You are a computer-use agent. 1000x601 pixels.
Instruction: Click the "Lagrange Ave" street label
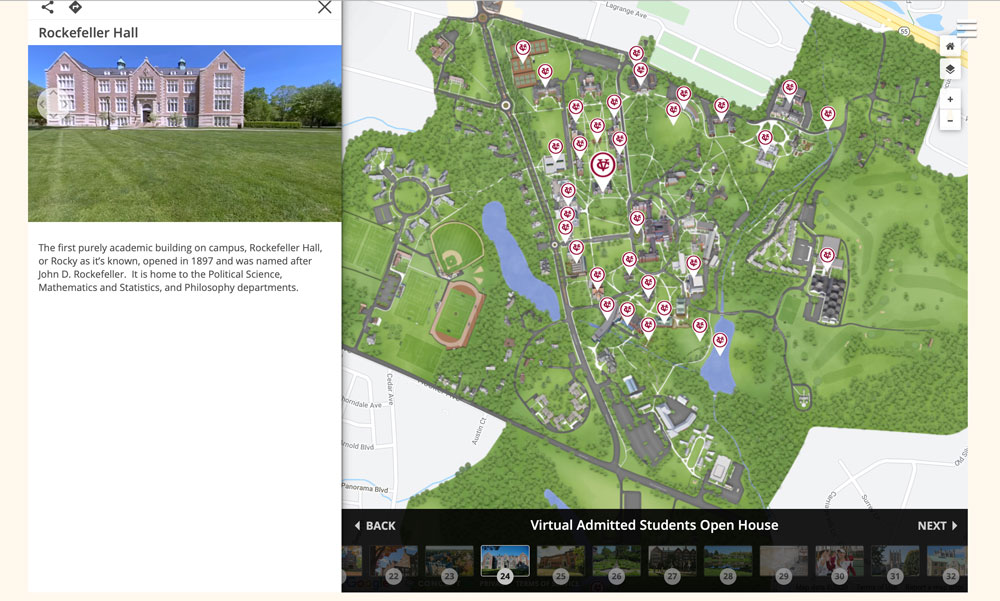click(x=626, y=10)
